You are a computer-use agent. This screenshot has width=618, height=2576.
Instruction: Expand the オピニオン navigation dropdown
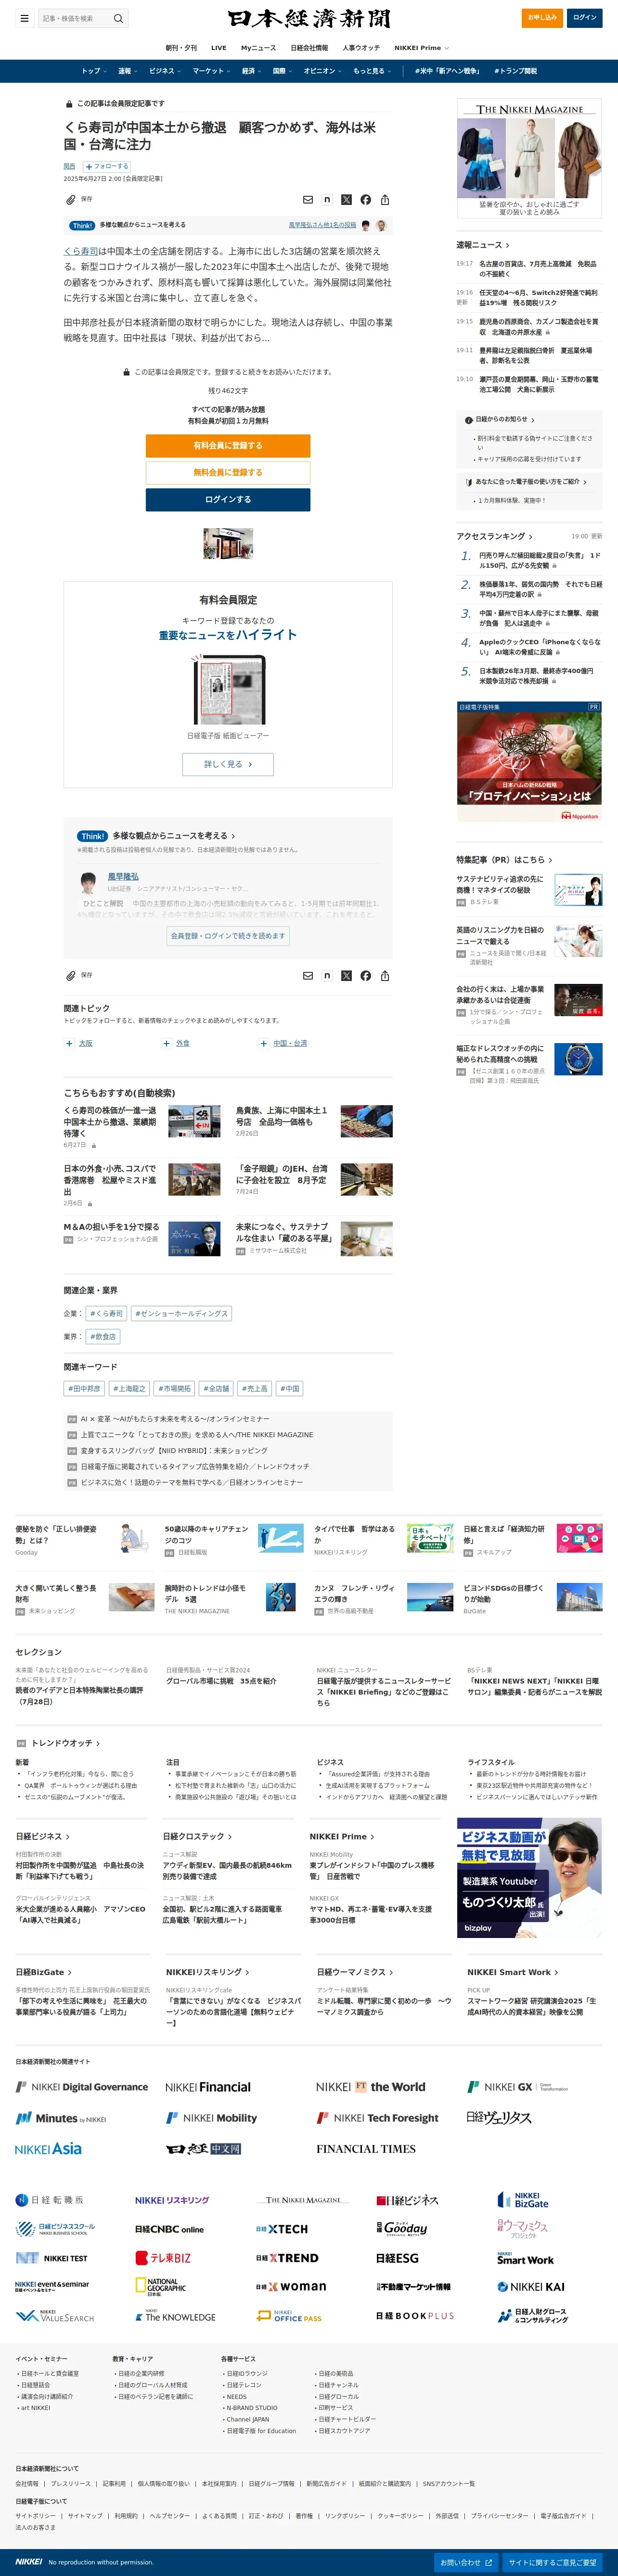(323, 71)
